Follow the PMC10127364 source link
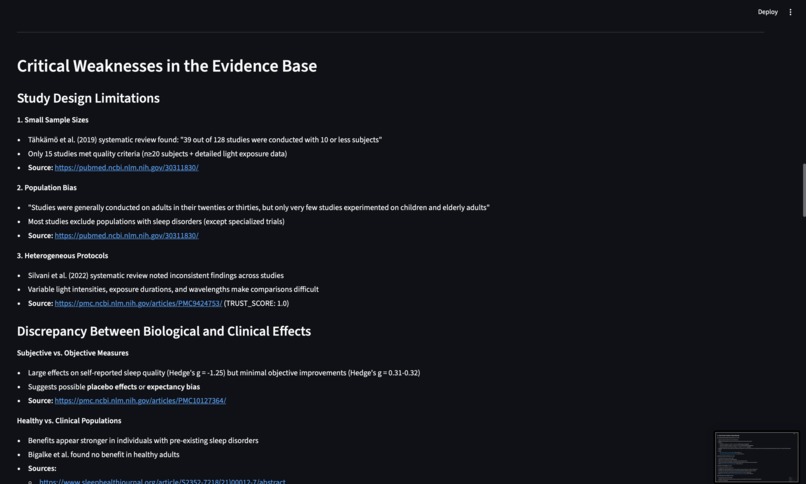806x484 pixels. tap(140, 401)
